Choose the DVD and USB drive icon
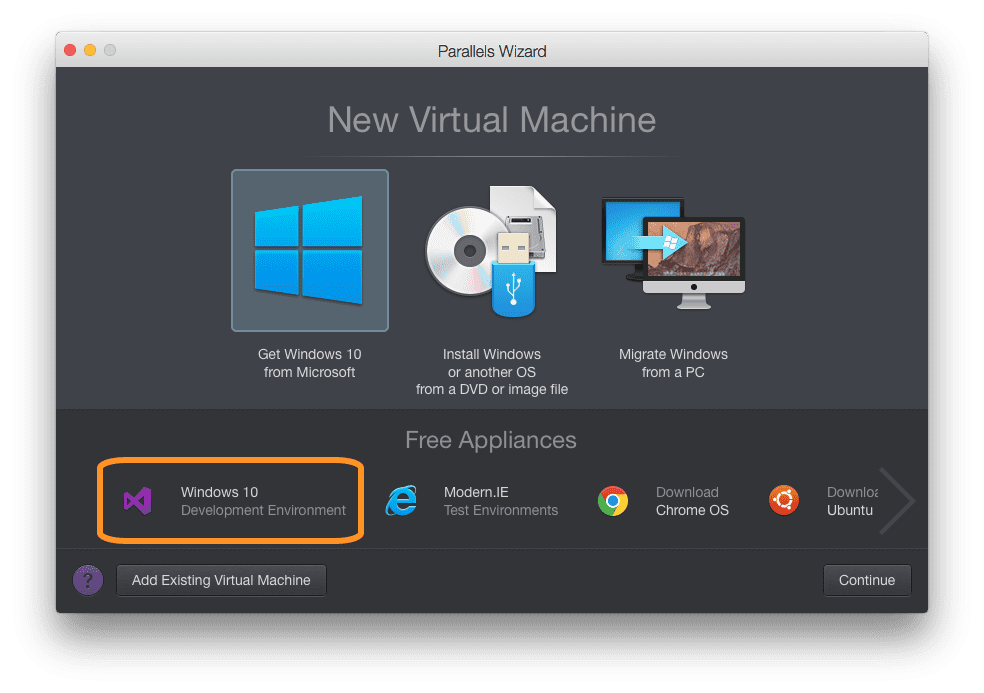 tap(491, 251)
